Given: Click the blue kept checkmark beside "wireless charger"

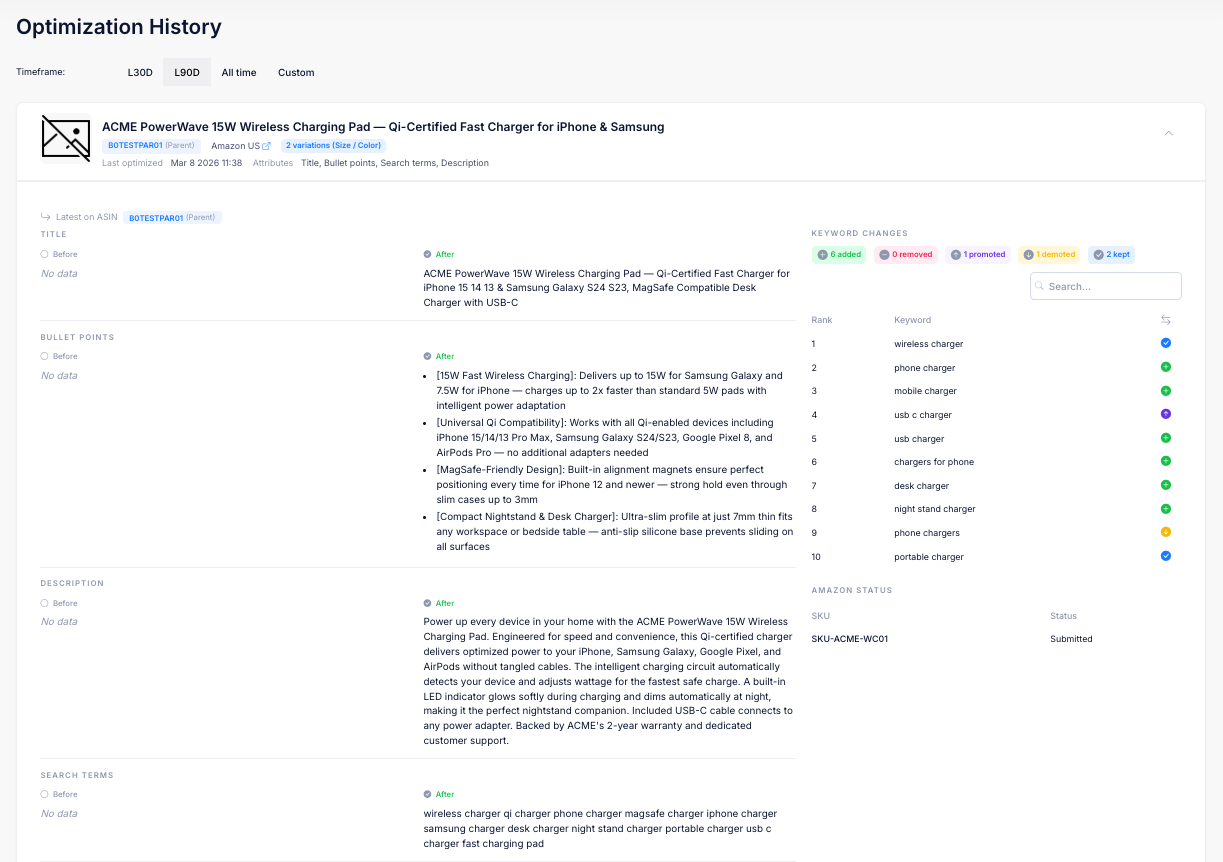Looking at the screenshot, I should click(1165, 343).
